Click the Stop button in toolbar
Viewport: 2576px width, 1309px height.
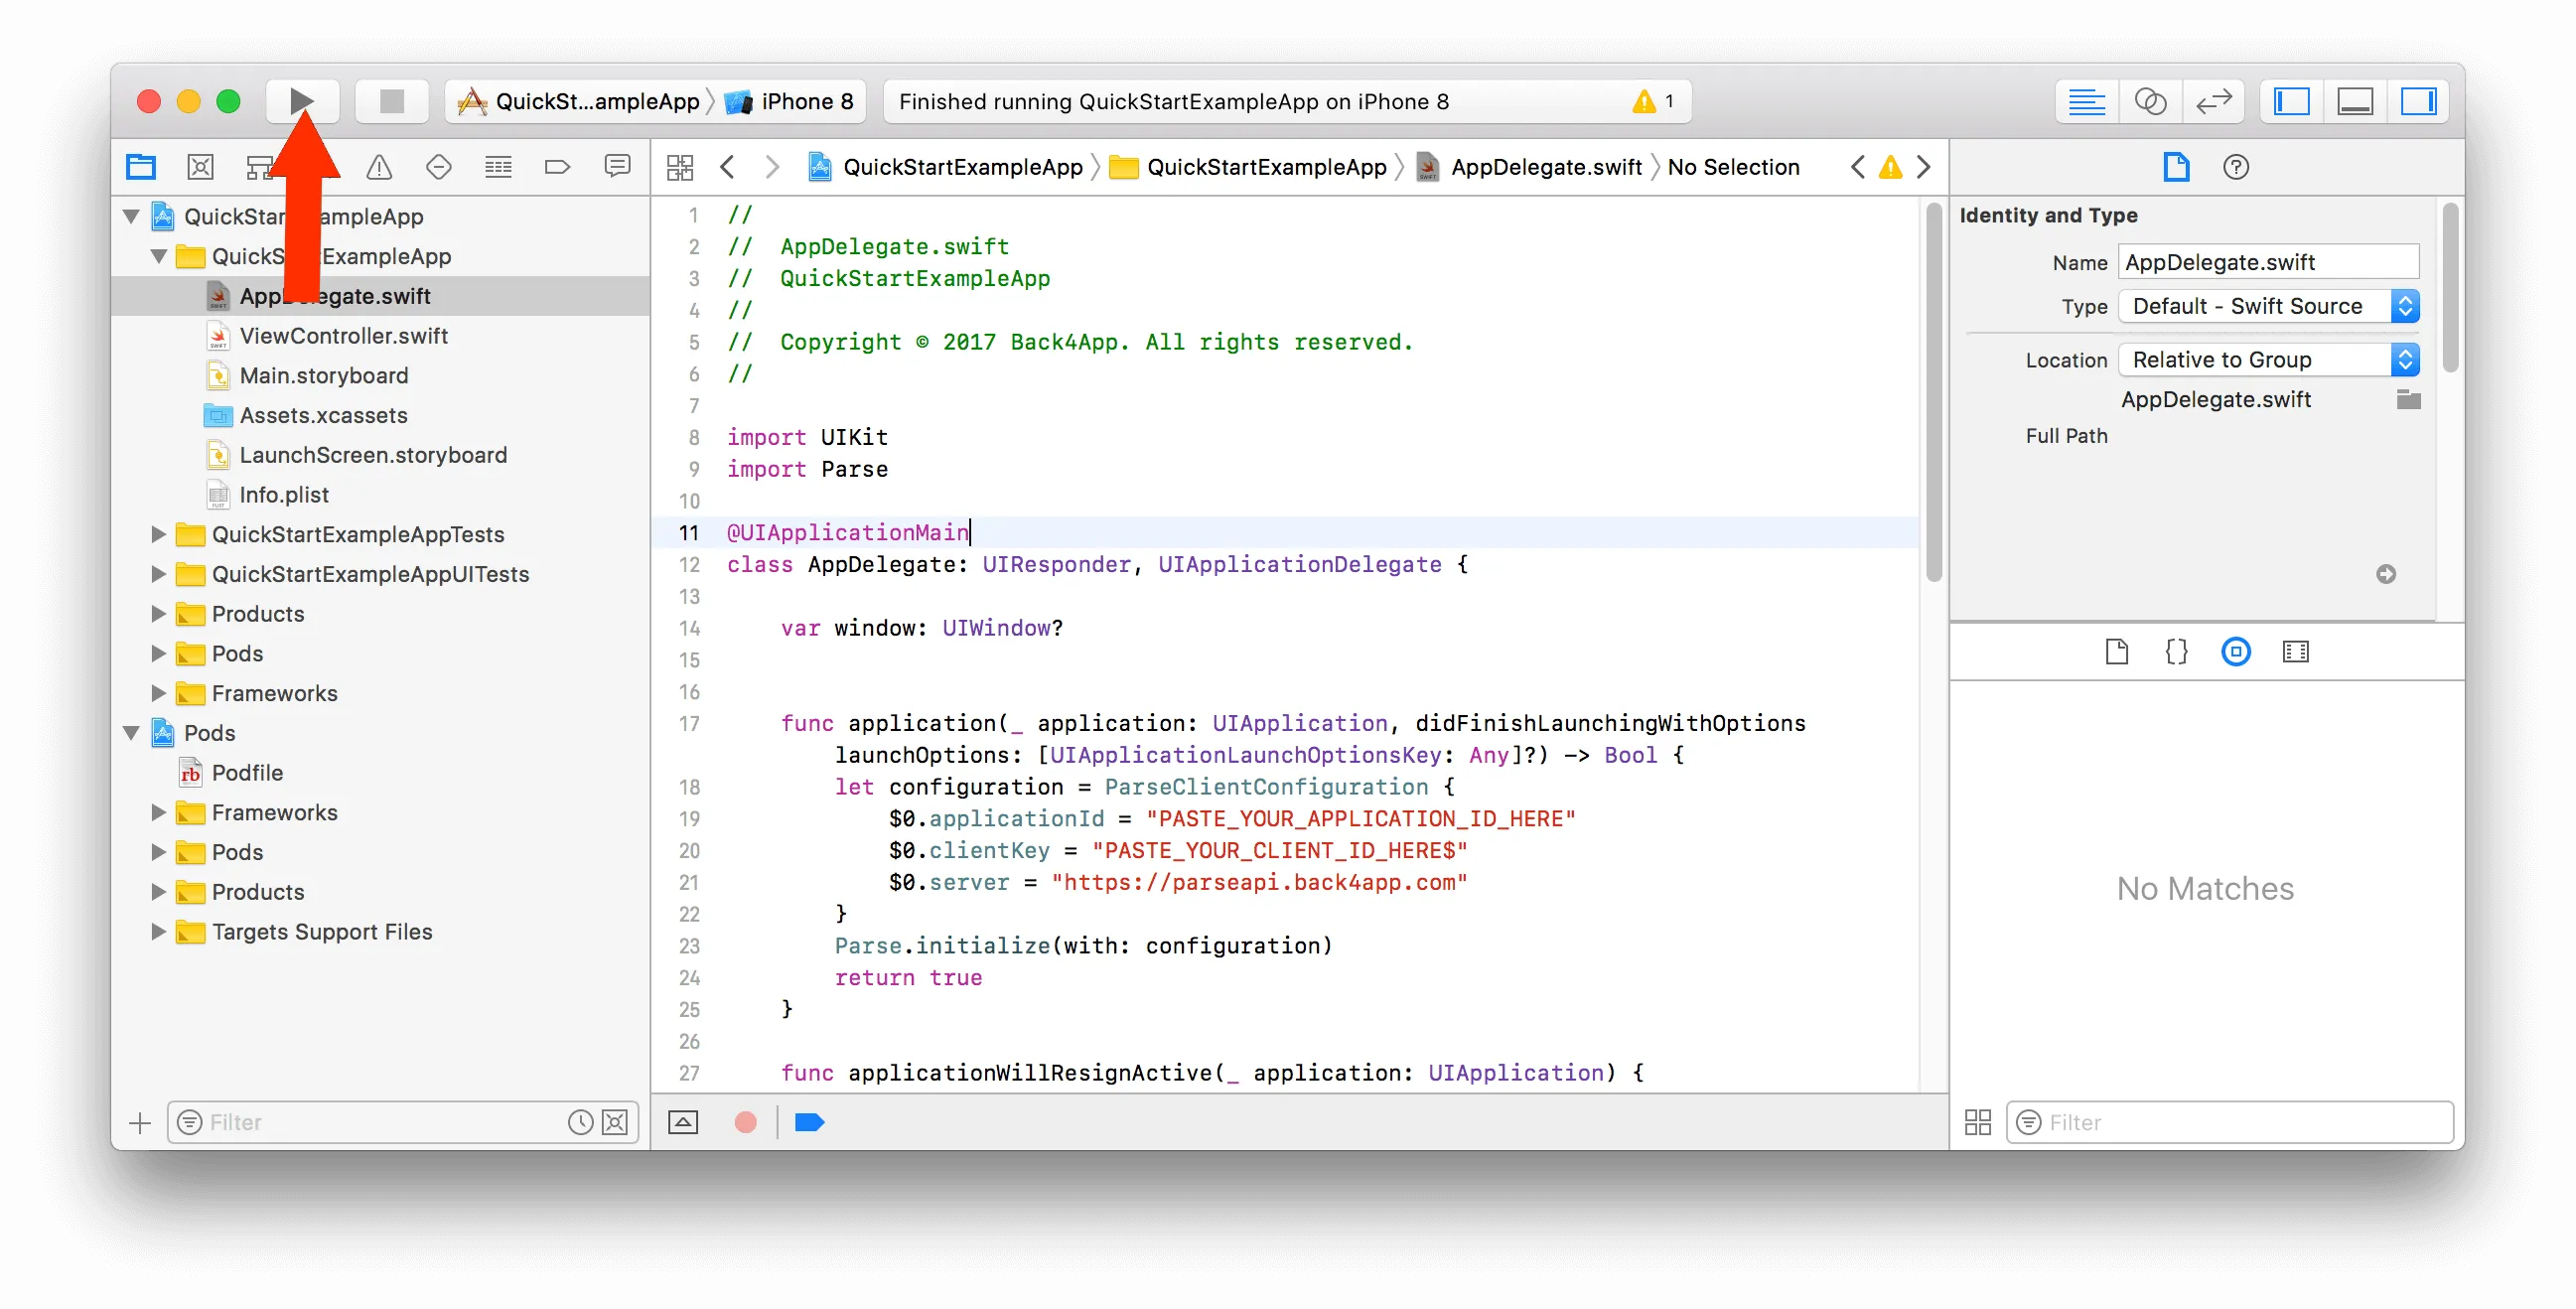click(392, 101)
